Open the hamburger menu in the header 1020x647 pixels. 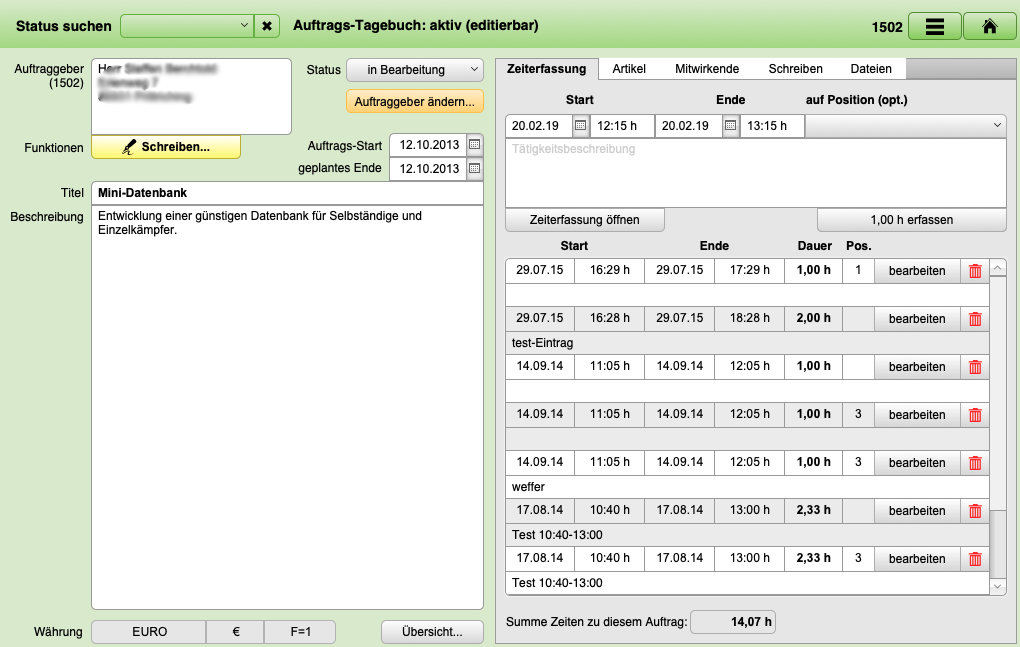click(935, 27)
